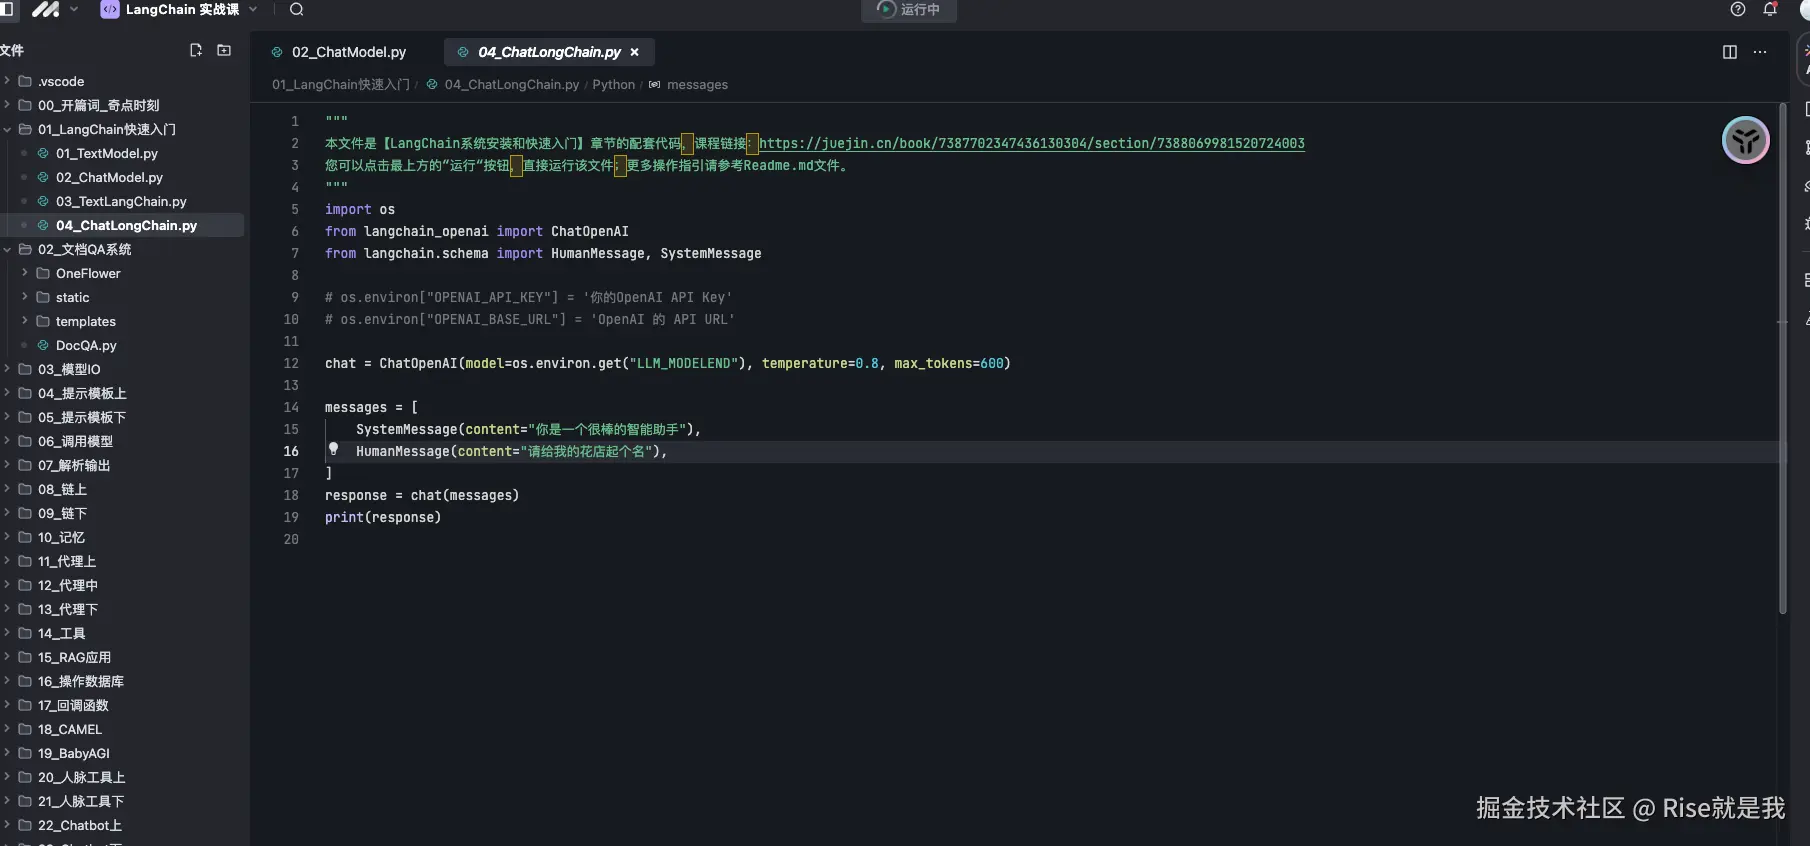1810x846 pixels.
Task: Split the editor with split view icon
Action: click(1730, 52)
